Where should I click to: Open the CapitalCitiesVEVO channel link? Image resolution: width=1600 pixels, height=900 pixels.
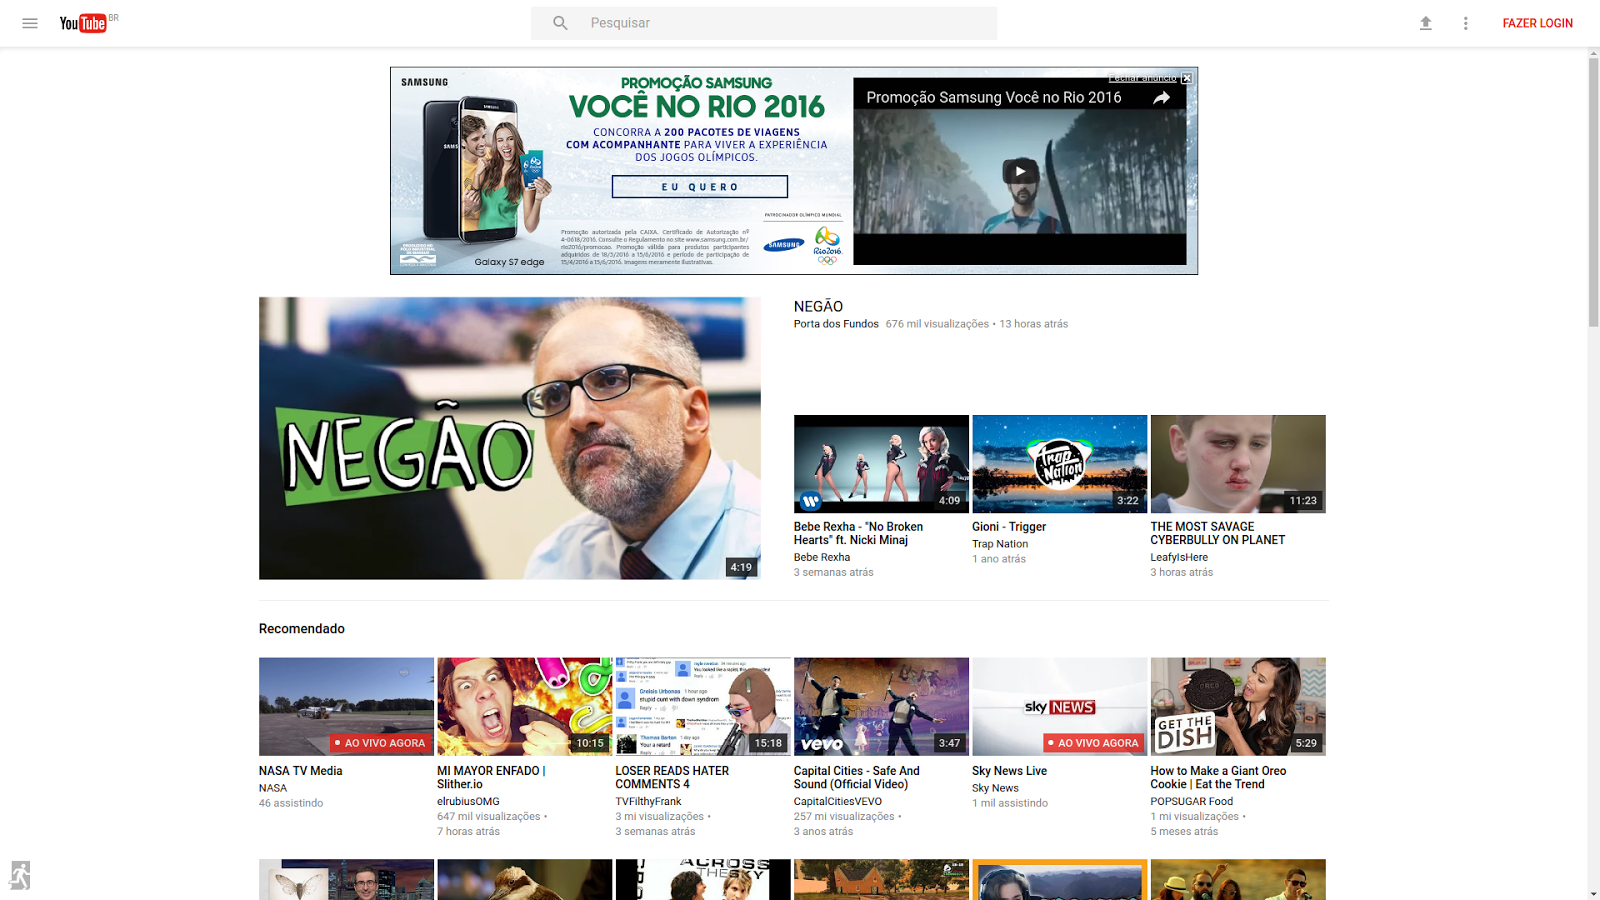[838, 802]
